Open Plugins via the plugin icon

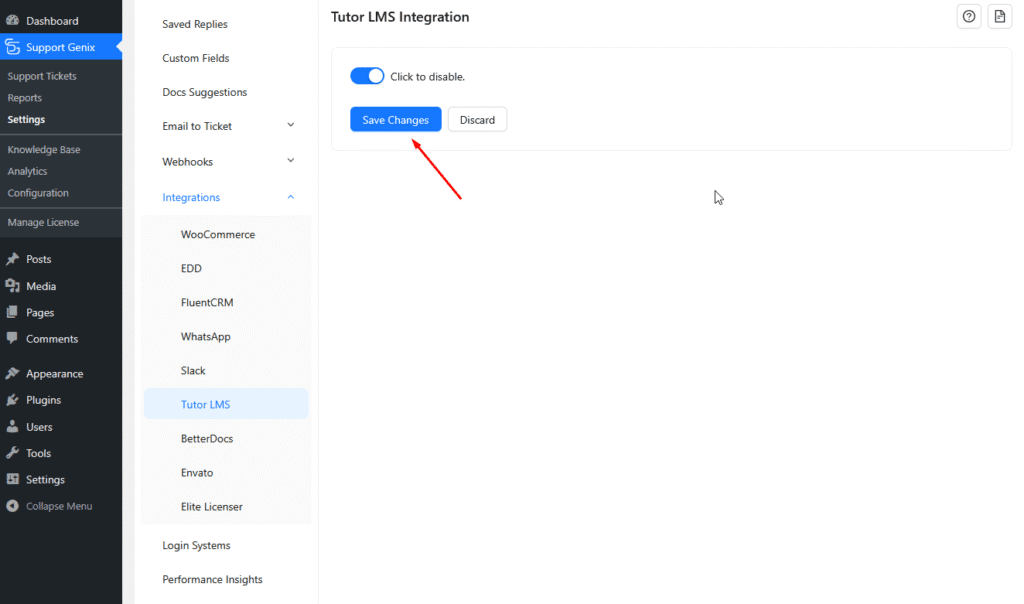[14, 399]
